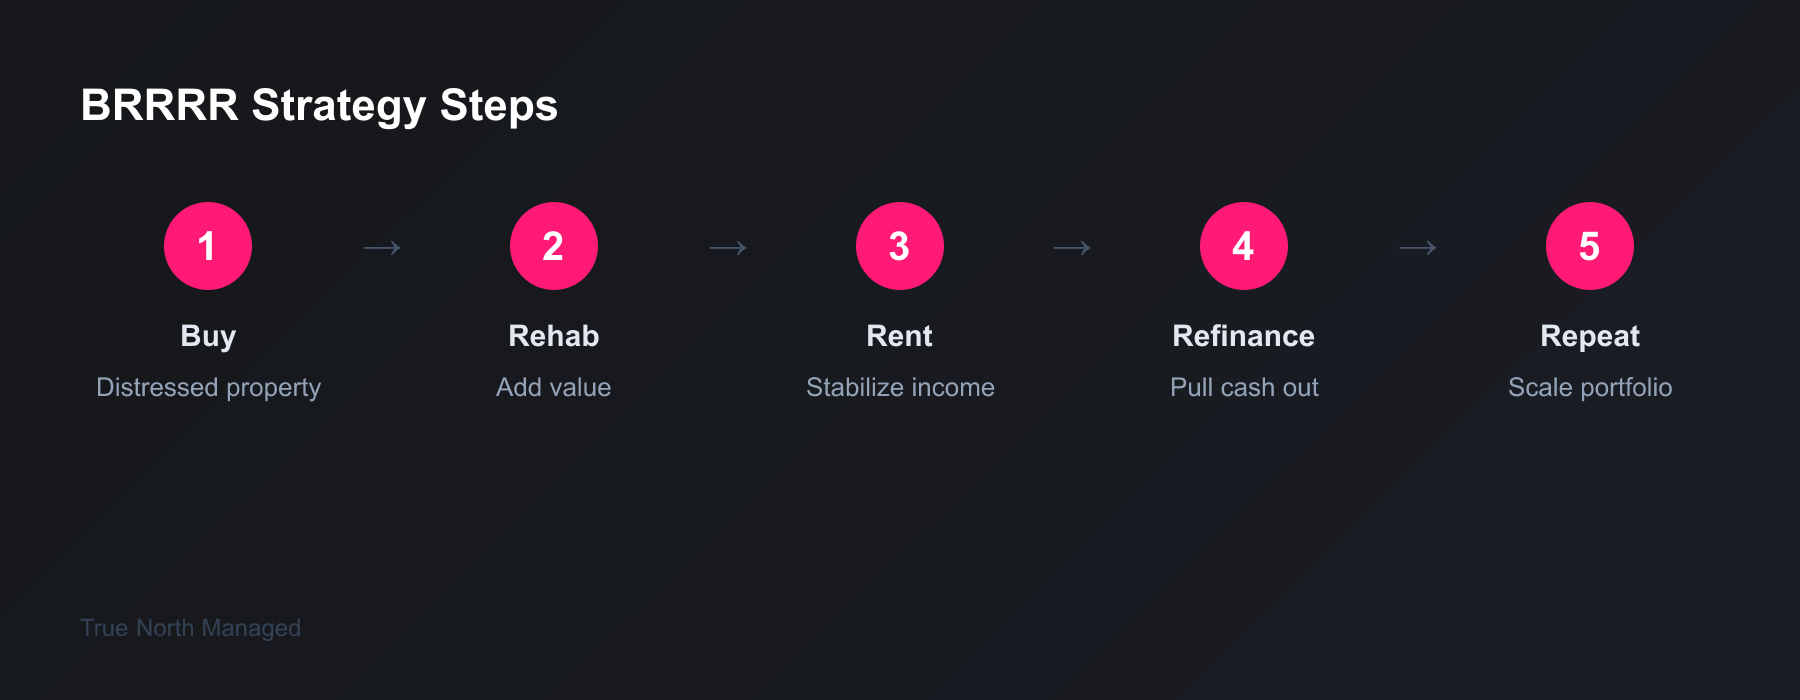The width and height of the screenshot is (1800, 700).
Task: Click the pink circle numbered 2
Action: coord(554,246)
